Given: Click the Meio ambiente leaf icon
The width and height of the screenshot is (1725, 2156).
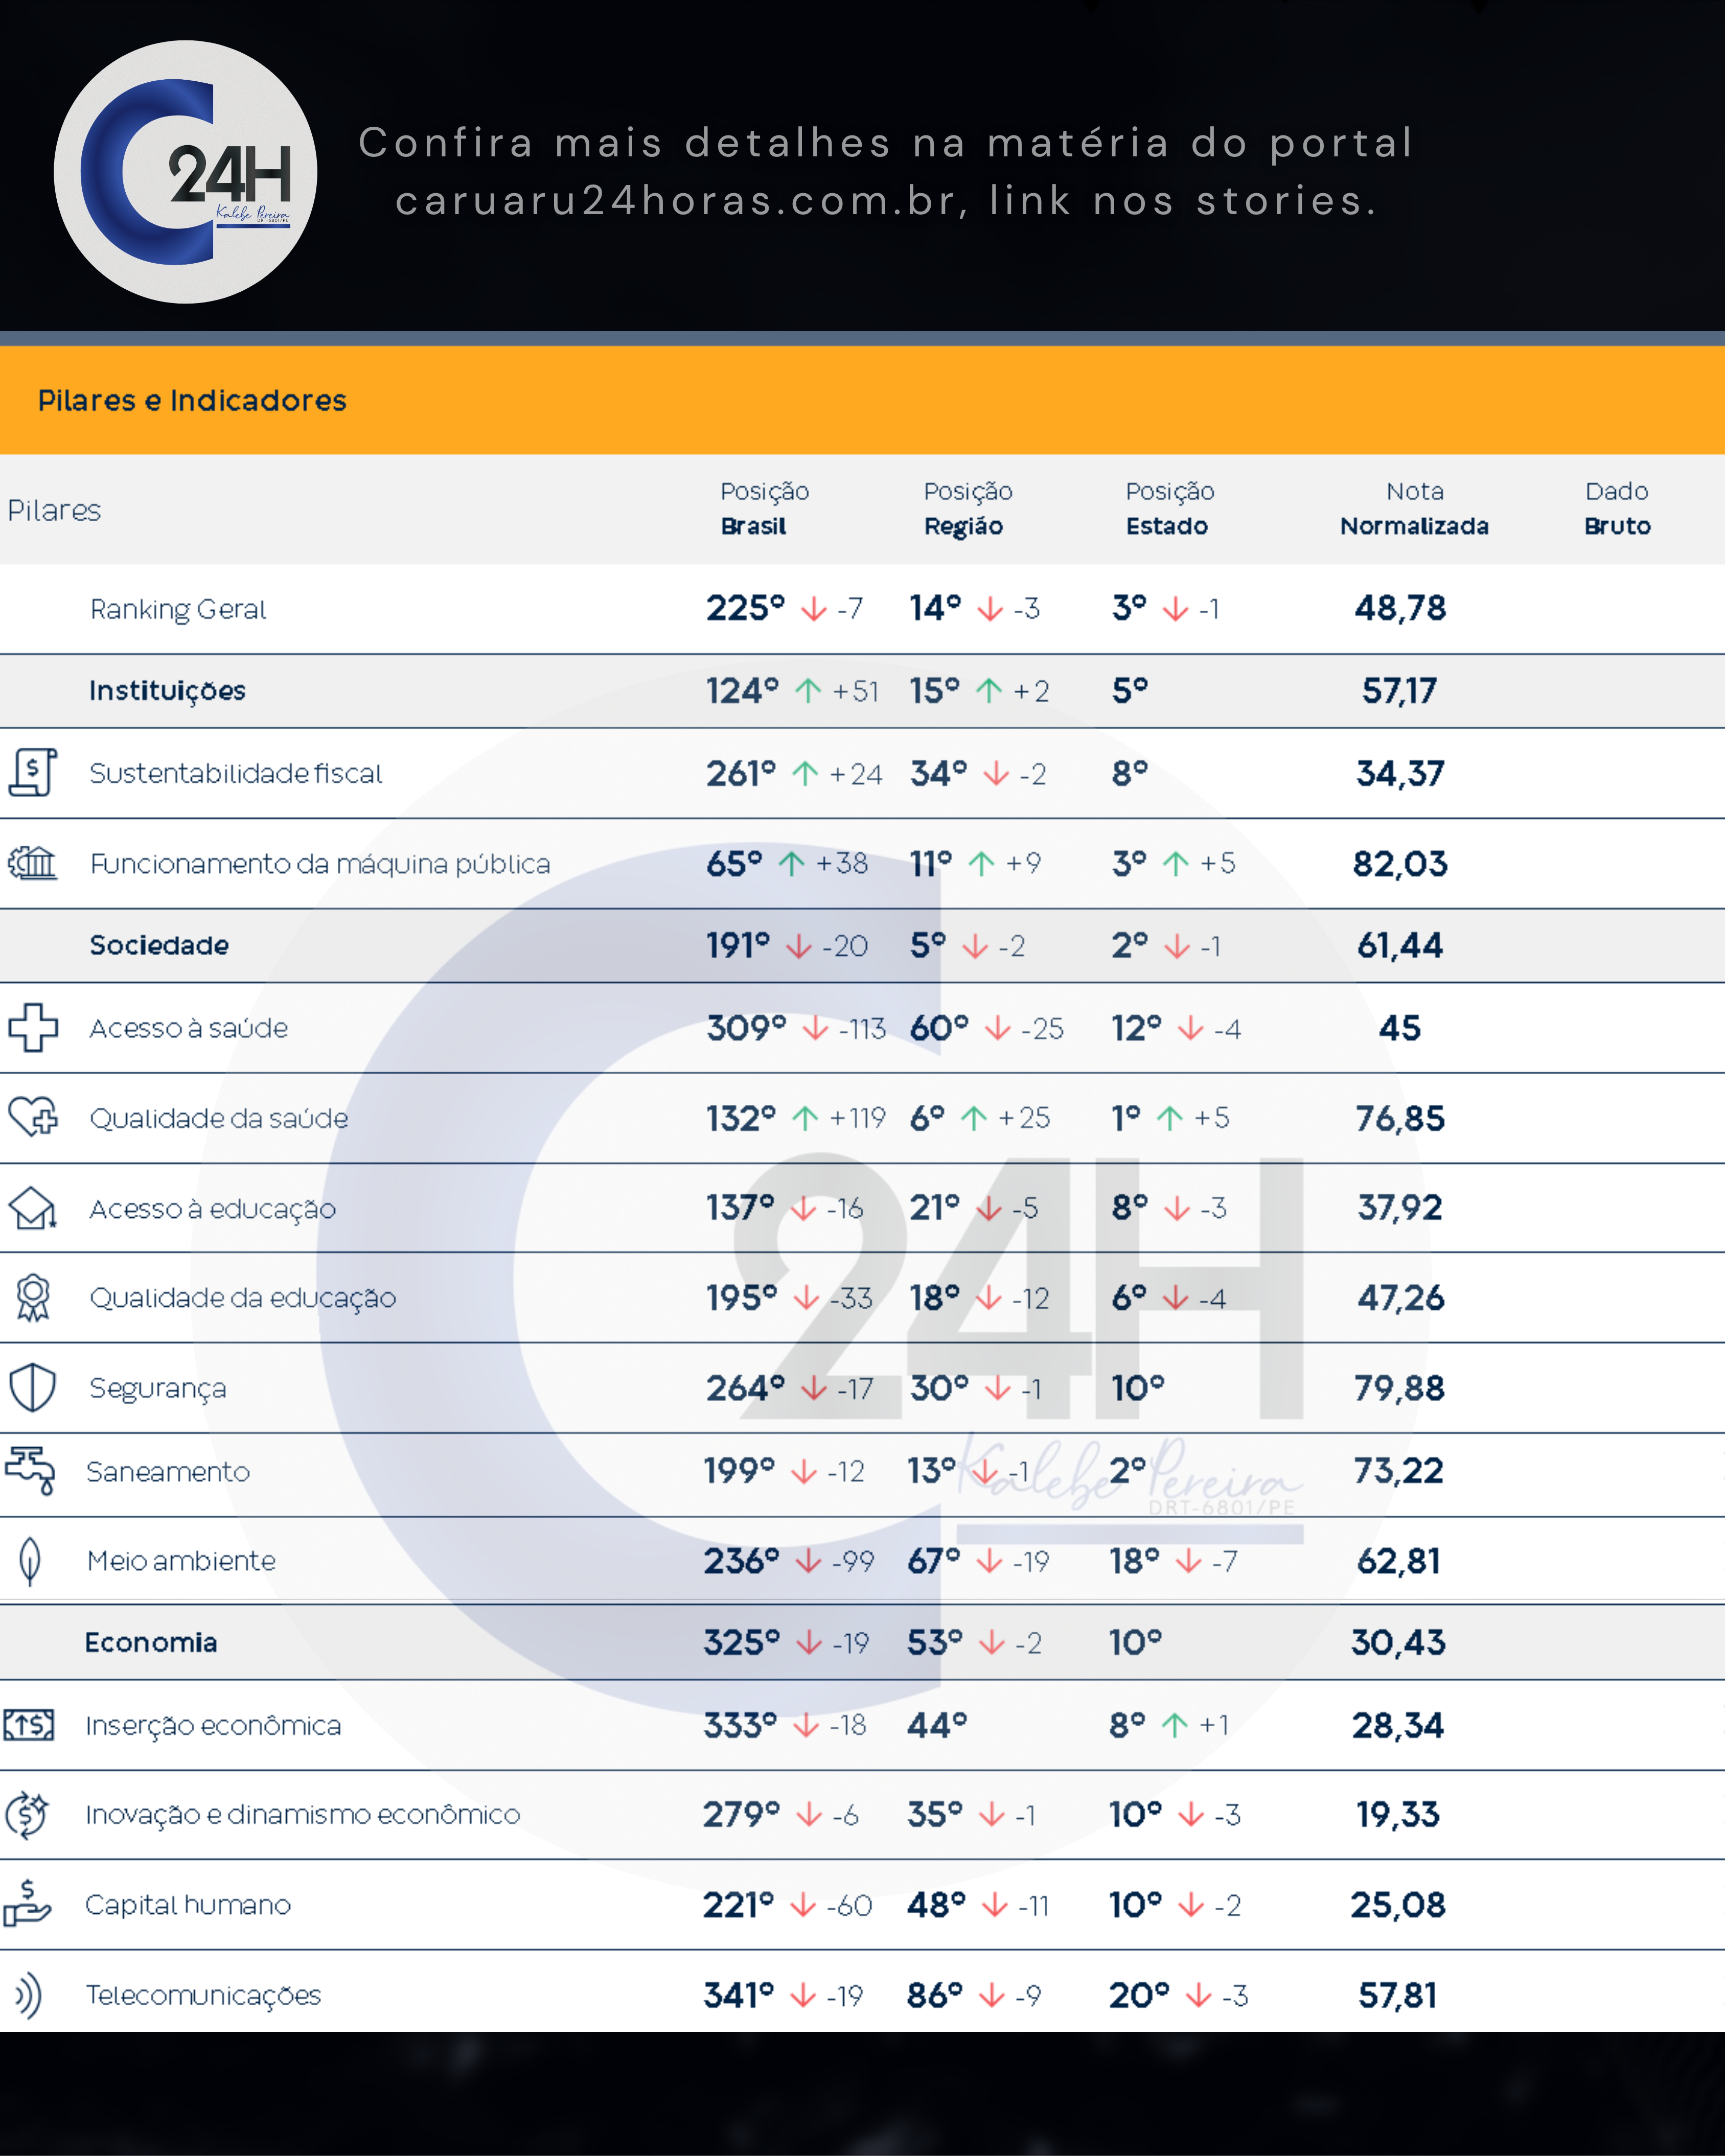Looking at the screenshot, I should [x=30, y=1560].
